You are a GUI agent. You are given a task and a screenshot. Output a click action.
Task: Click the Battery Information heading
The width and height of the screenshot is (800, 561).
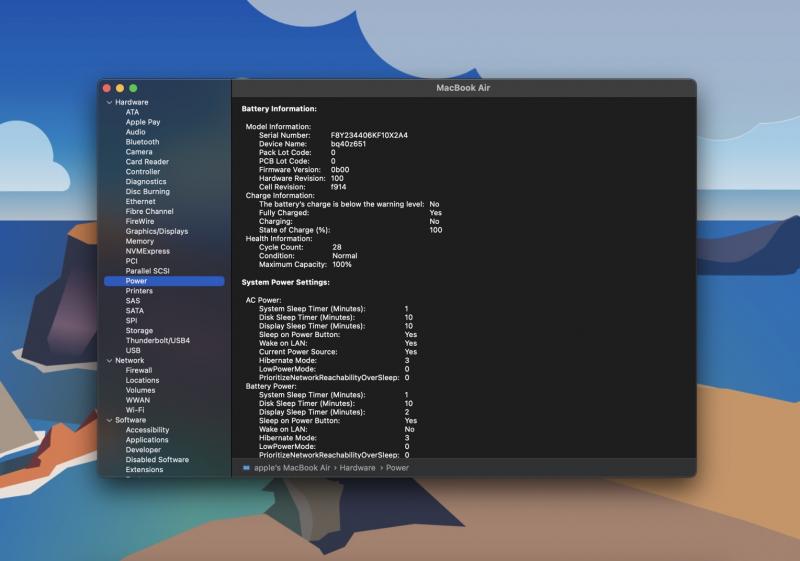[279, 109]
